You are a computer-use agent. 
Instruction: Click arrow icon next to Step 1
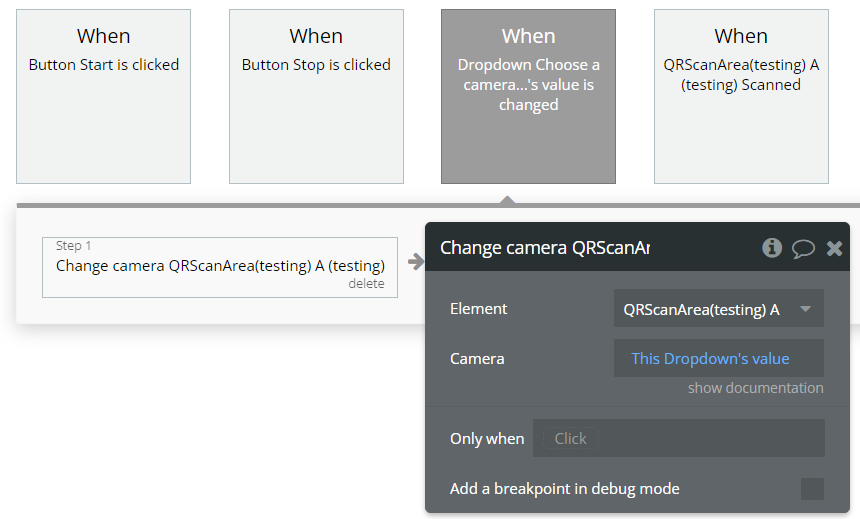(414, 263)
